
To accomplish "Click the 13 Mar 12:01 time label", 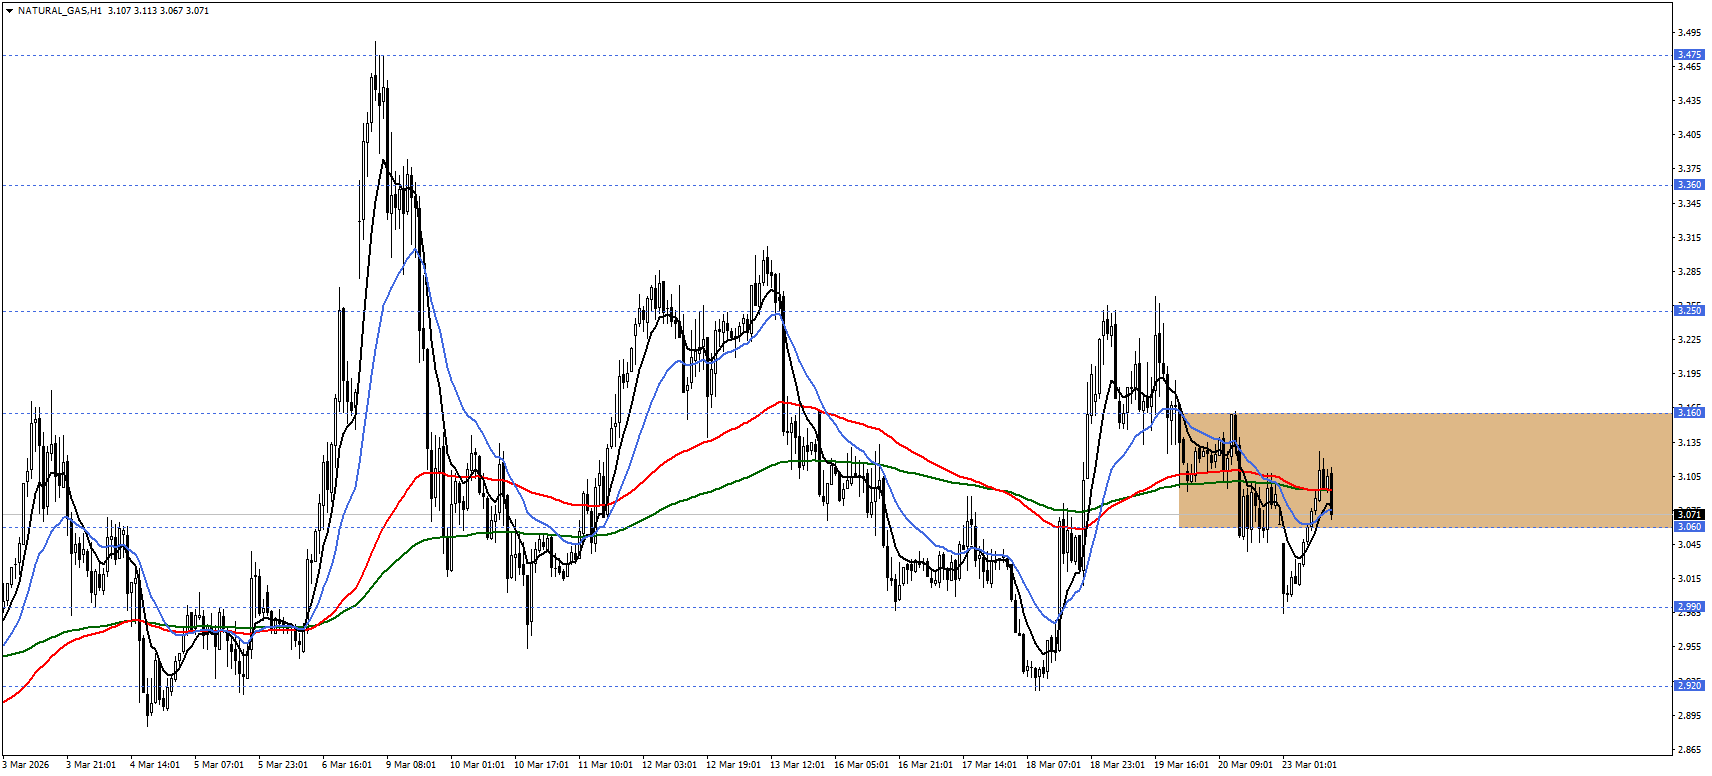I will [x=797, y=765].
